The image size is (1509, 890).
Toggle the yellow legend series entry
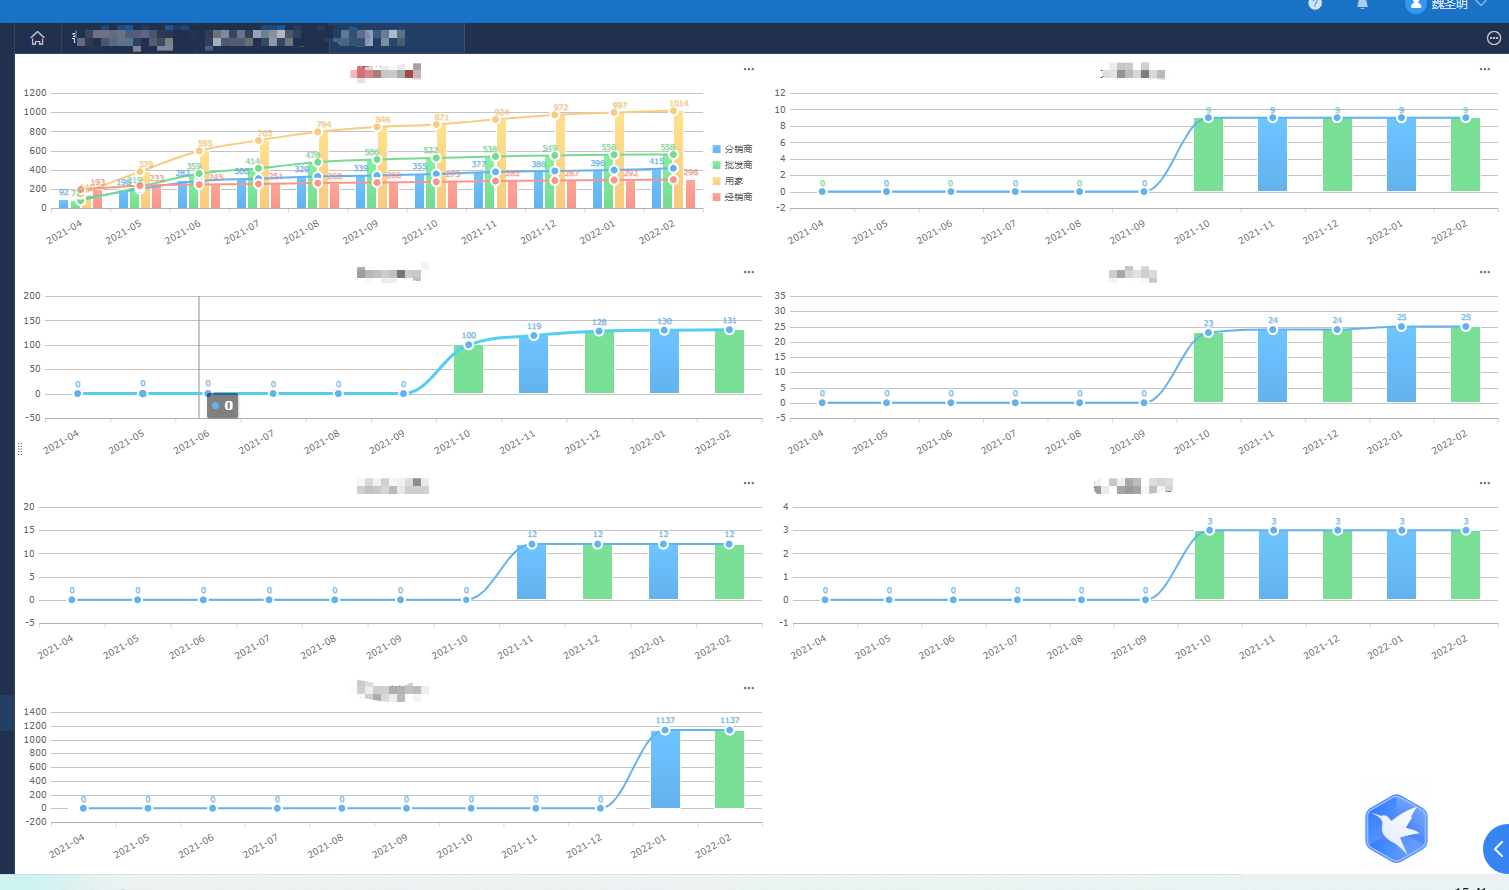click(x=728, y=181)
